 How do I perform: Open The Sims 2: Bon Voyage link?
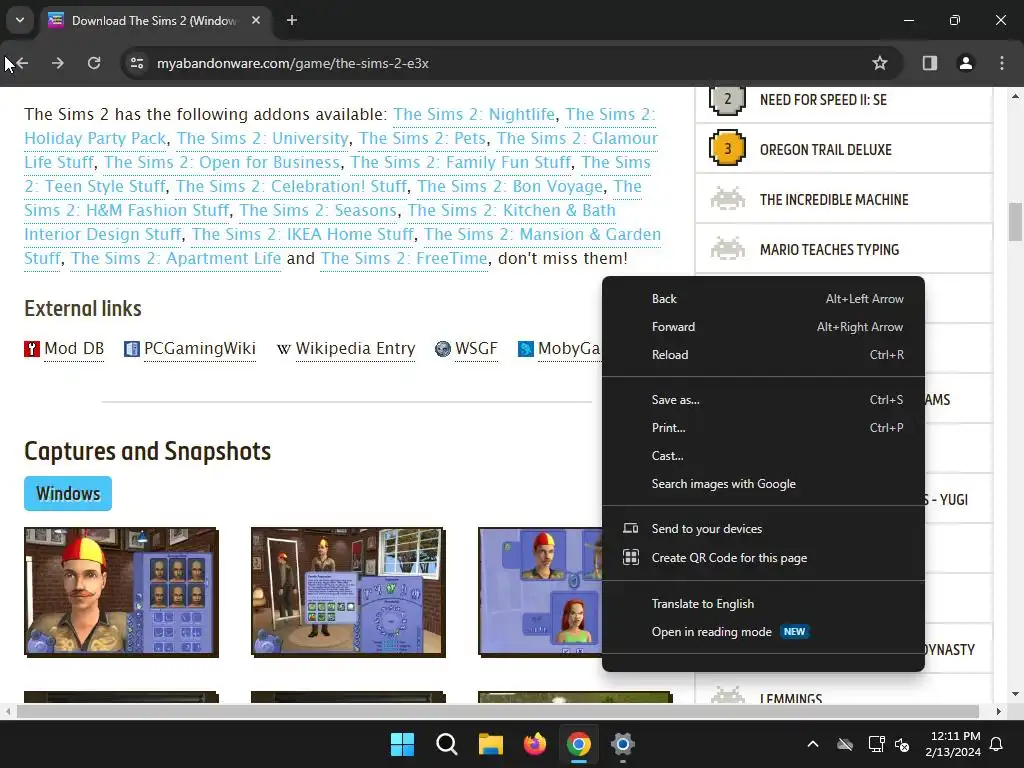pyautogui.click(x=510, y=186)
